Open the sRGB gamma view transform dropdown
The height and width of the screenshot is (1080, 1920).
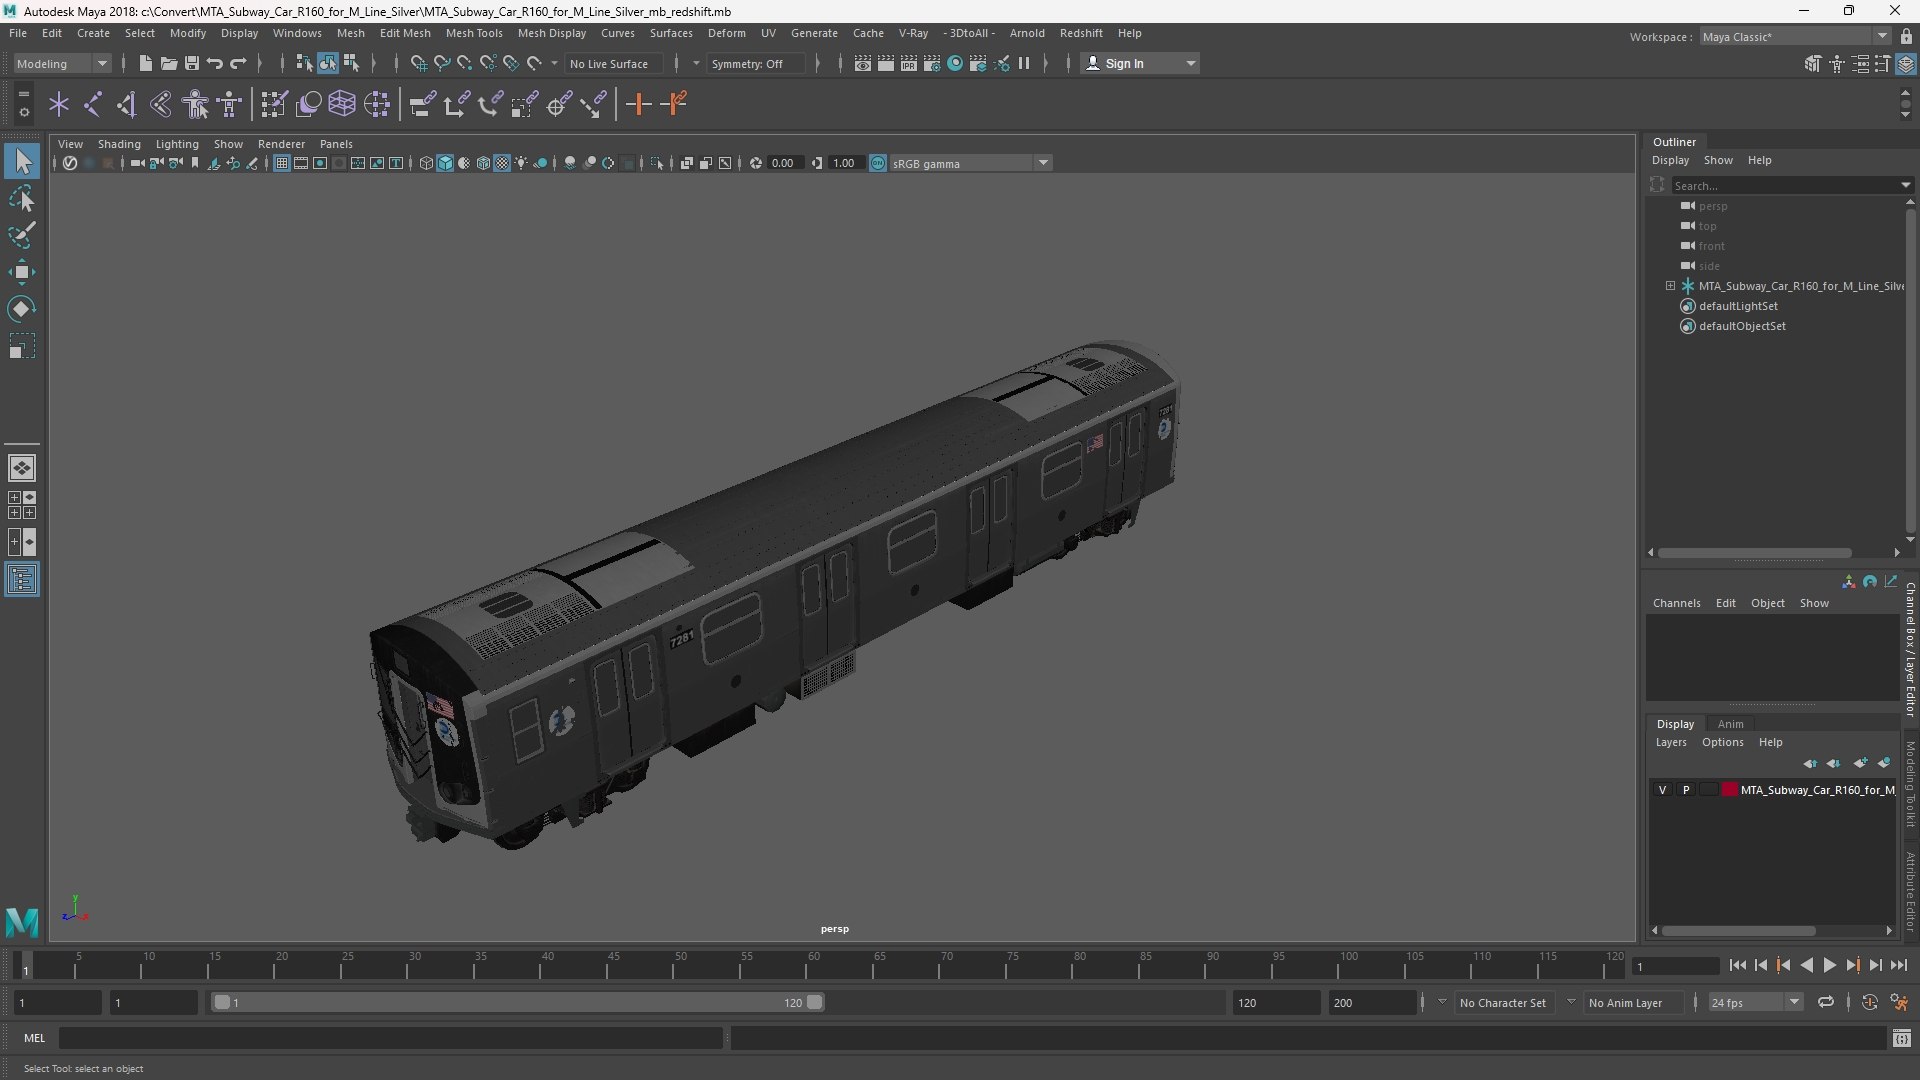click(970, 163)
